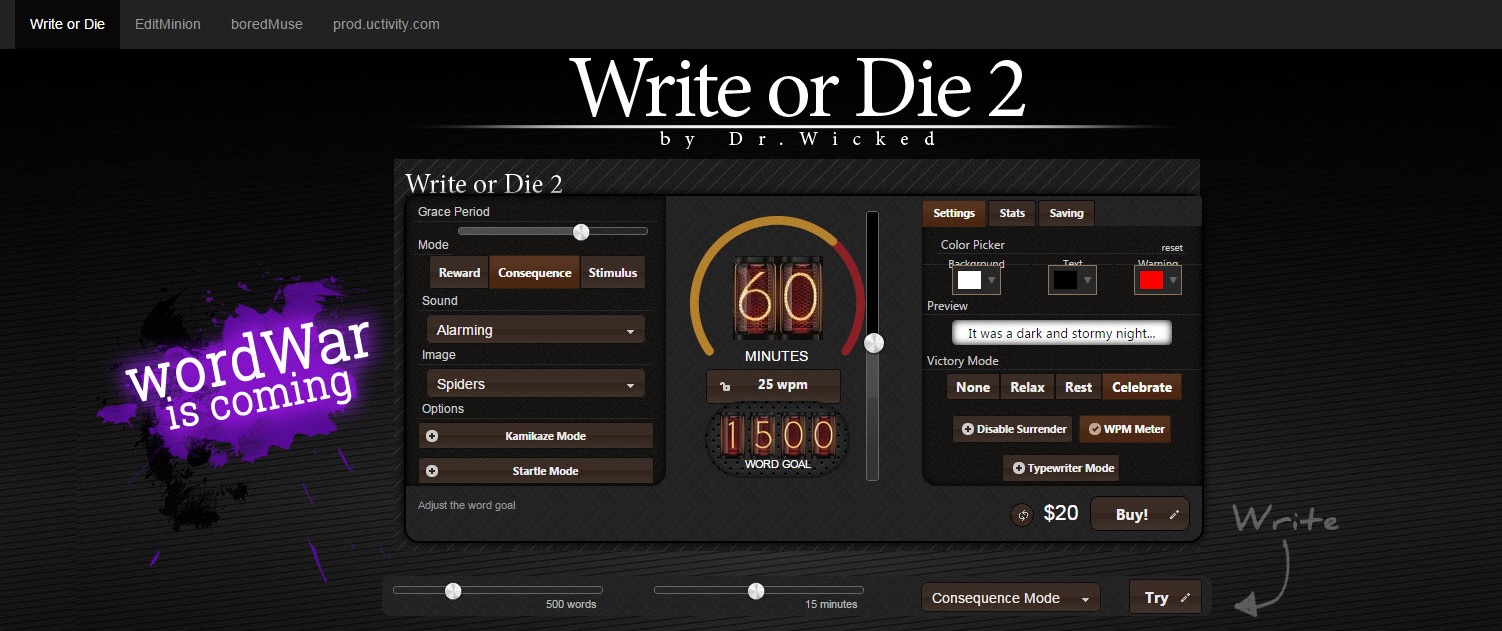
Task: Open the Warning color swatch picker
Action: pyautogui.click(x=1158, y=280)
